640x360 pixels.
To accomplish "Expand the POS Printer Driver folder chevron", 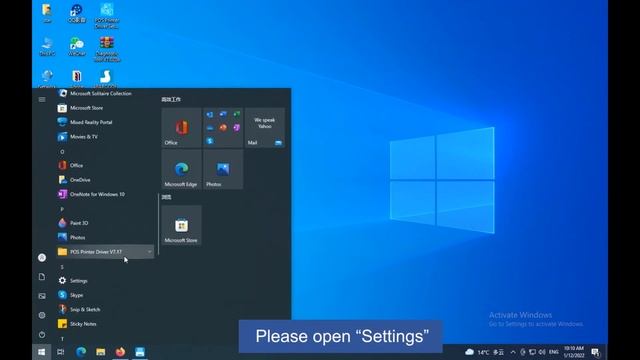I will pos(149,252).
